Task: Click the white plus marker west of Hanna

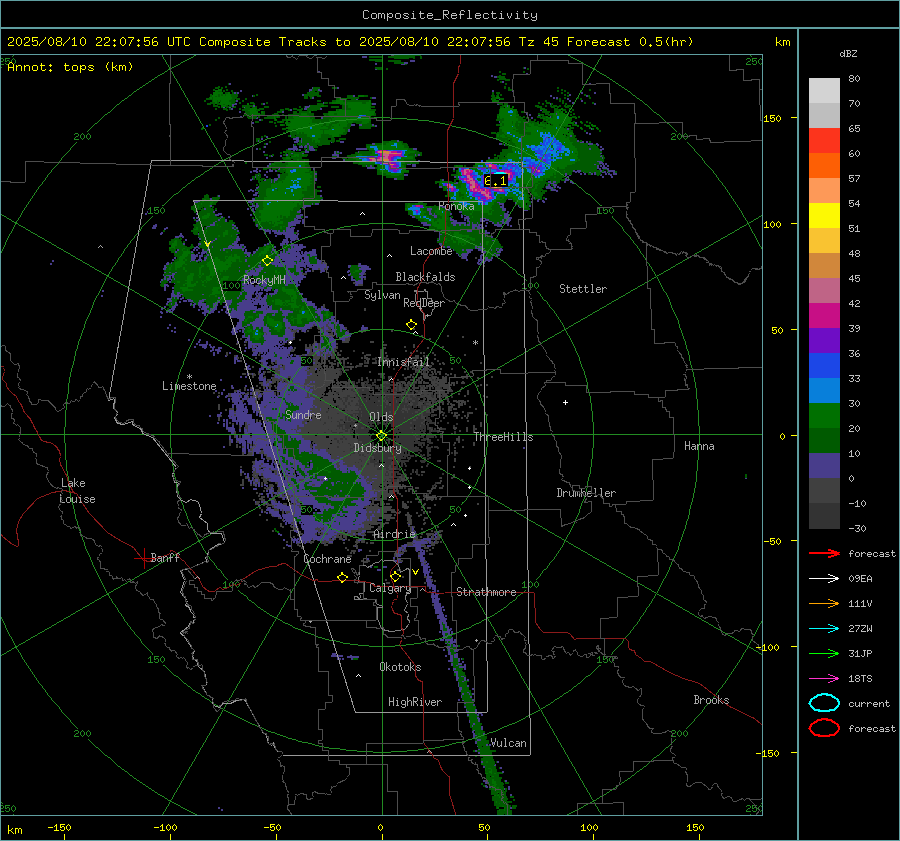Action: coord(565,402)
